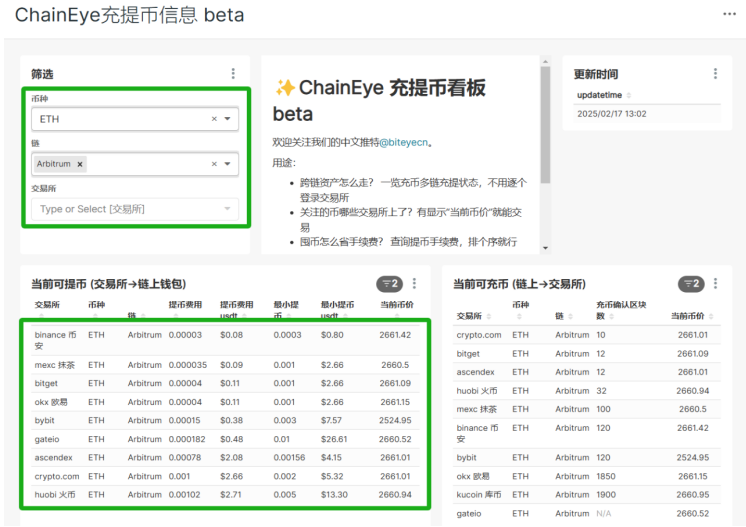The width and height of the screenshot is (746, 527).
Task: Open the @biteyecn Twitter link
Action: (x=403, y=142)
